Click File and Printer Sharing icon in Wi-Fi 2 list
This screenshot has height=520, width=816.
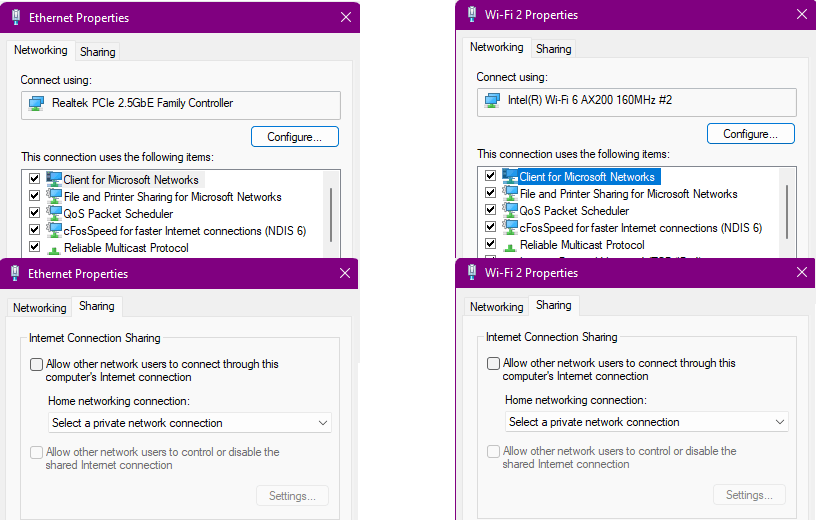(510, 193)
